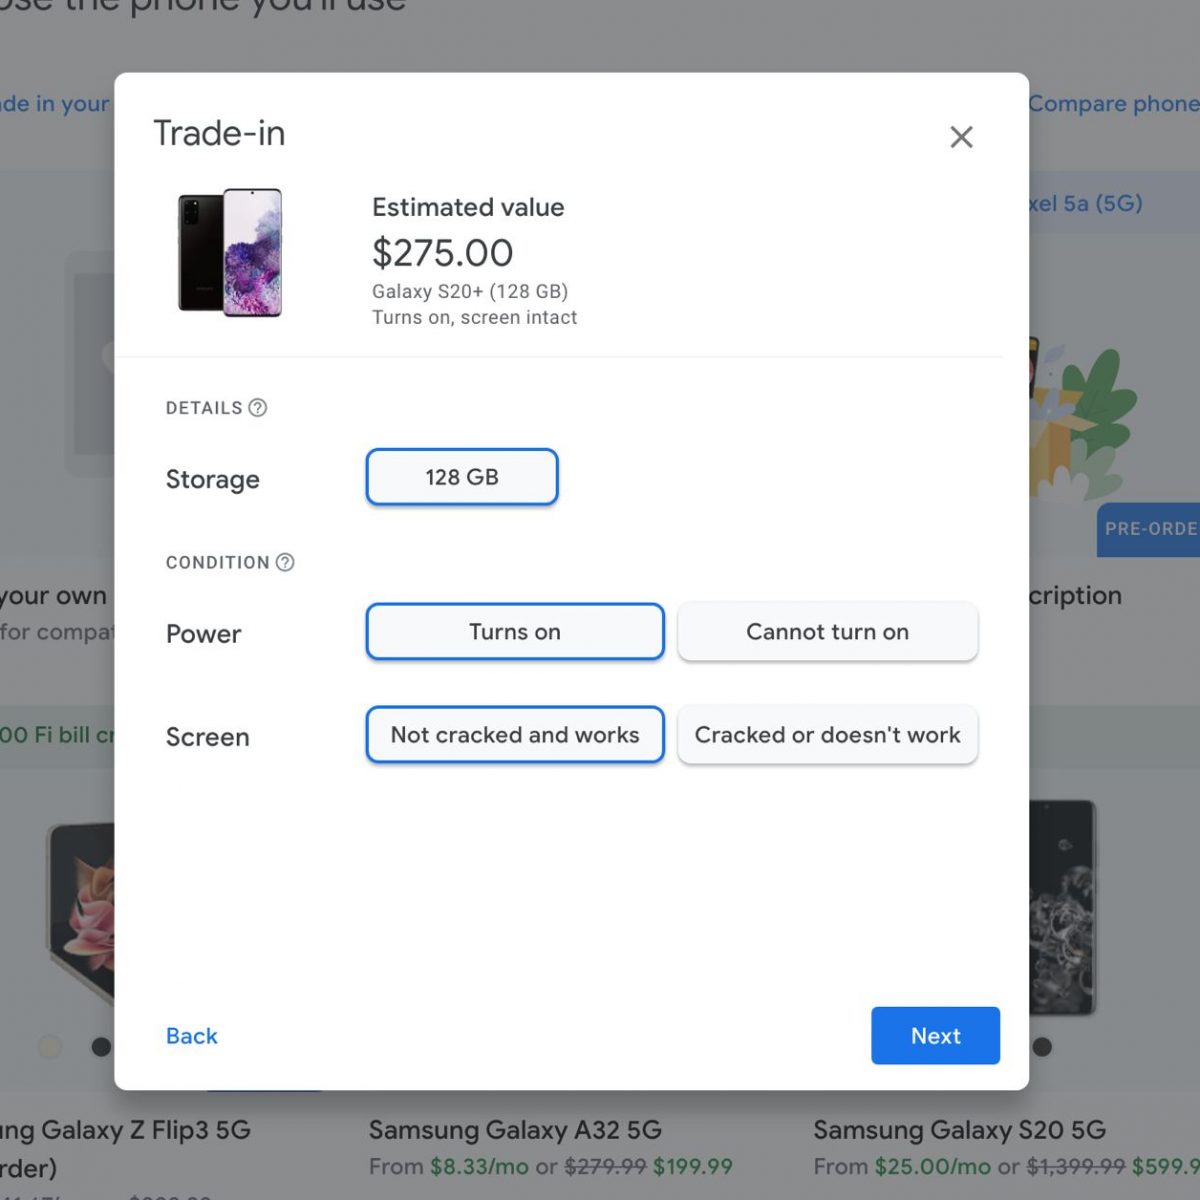Open the Details help icon
Image resolution: width=1200 pixels, height=1200 pixels.
click(x=258, y=408)
